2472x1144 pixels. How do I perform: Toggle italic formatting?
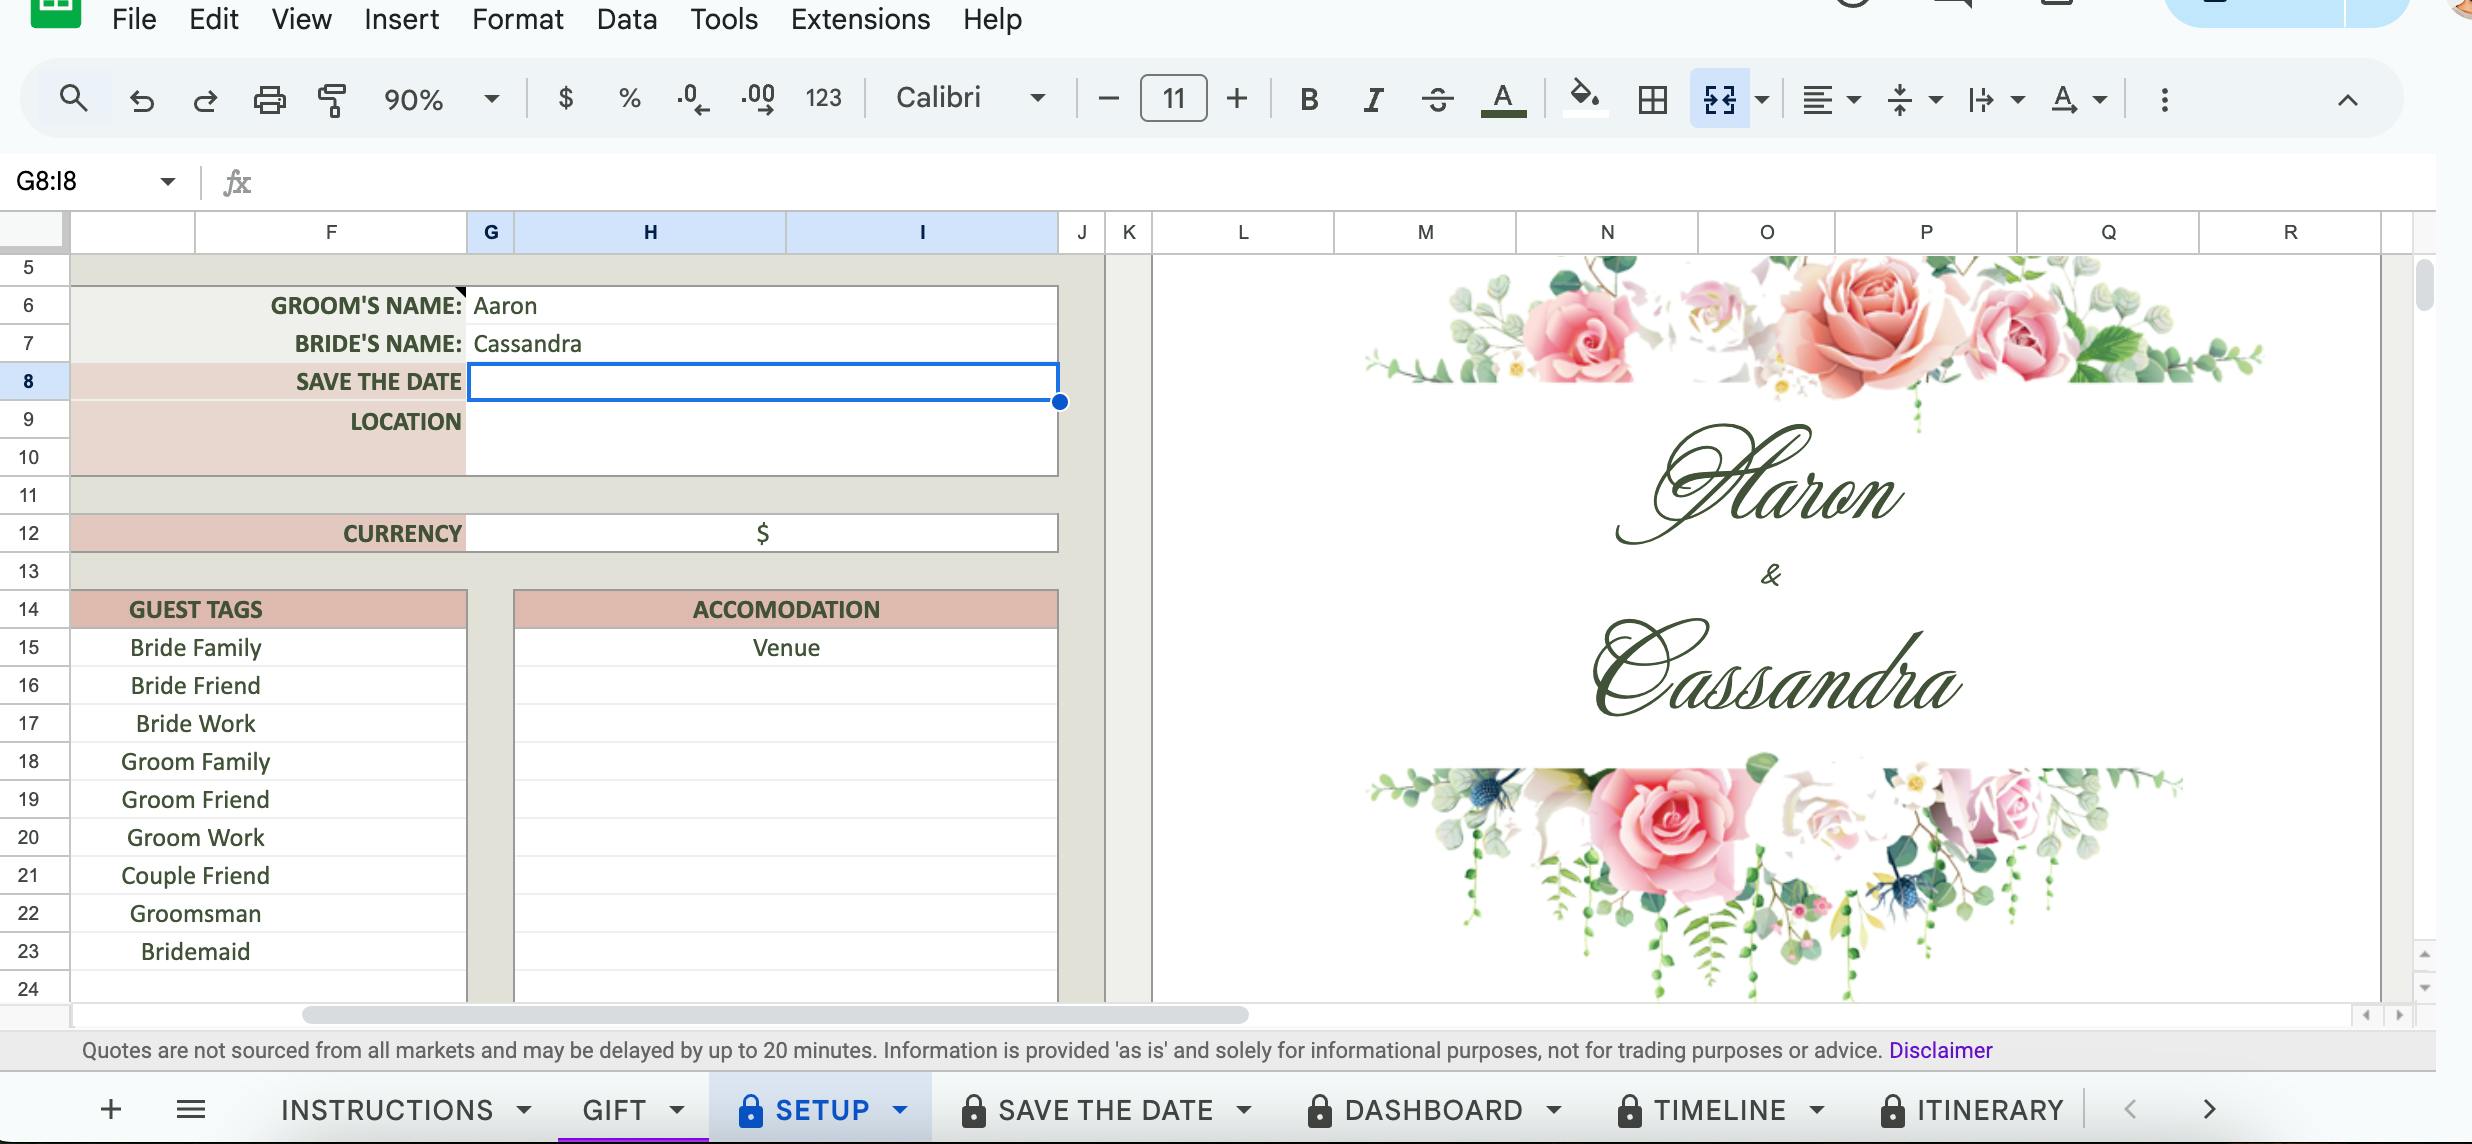[1373, 99]
